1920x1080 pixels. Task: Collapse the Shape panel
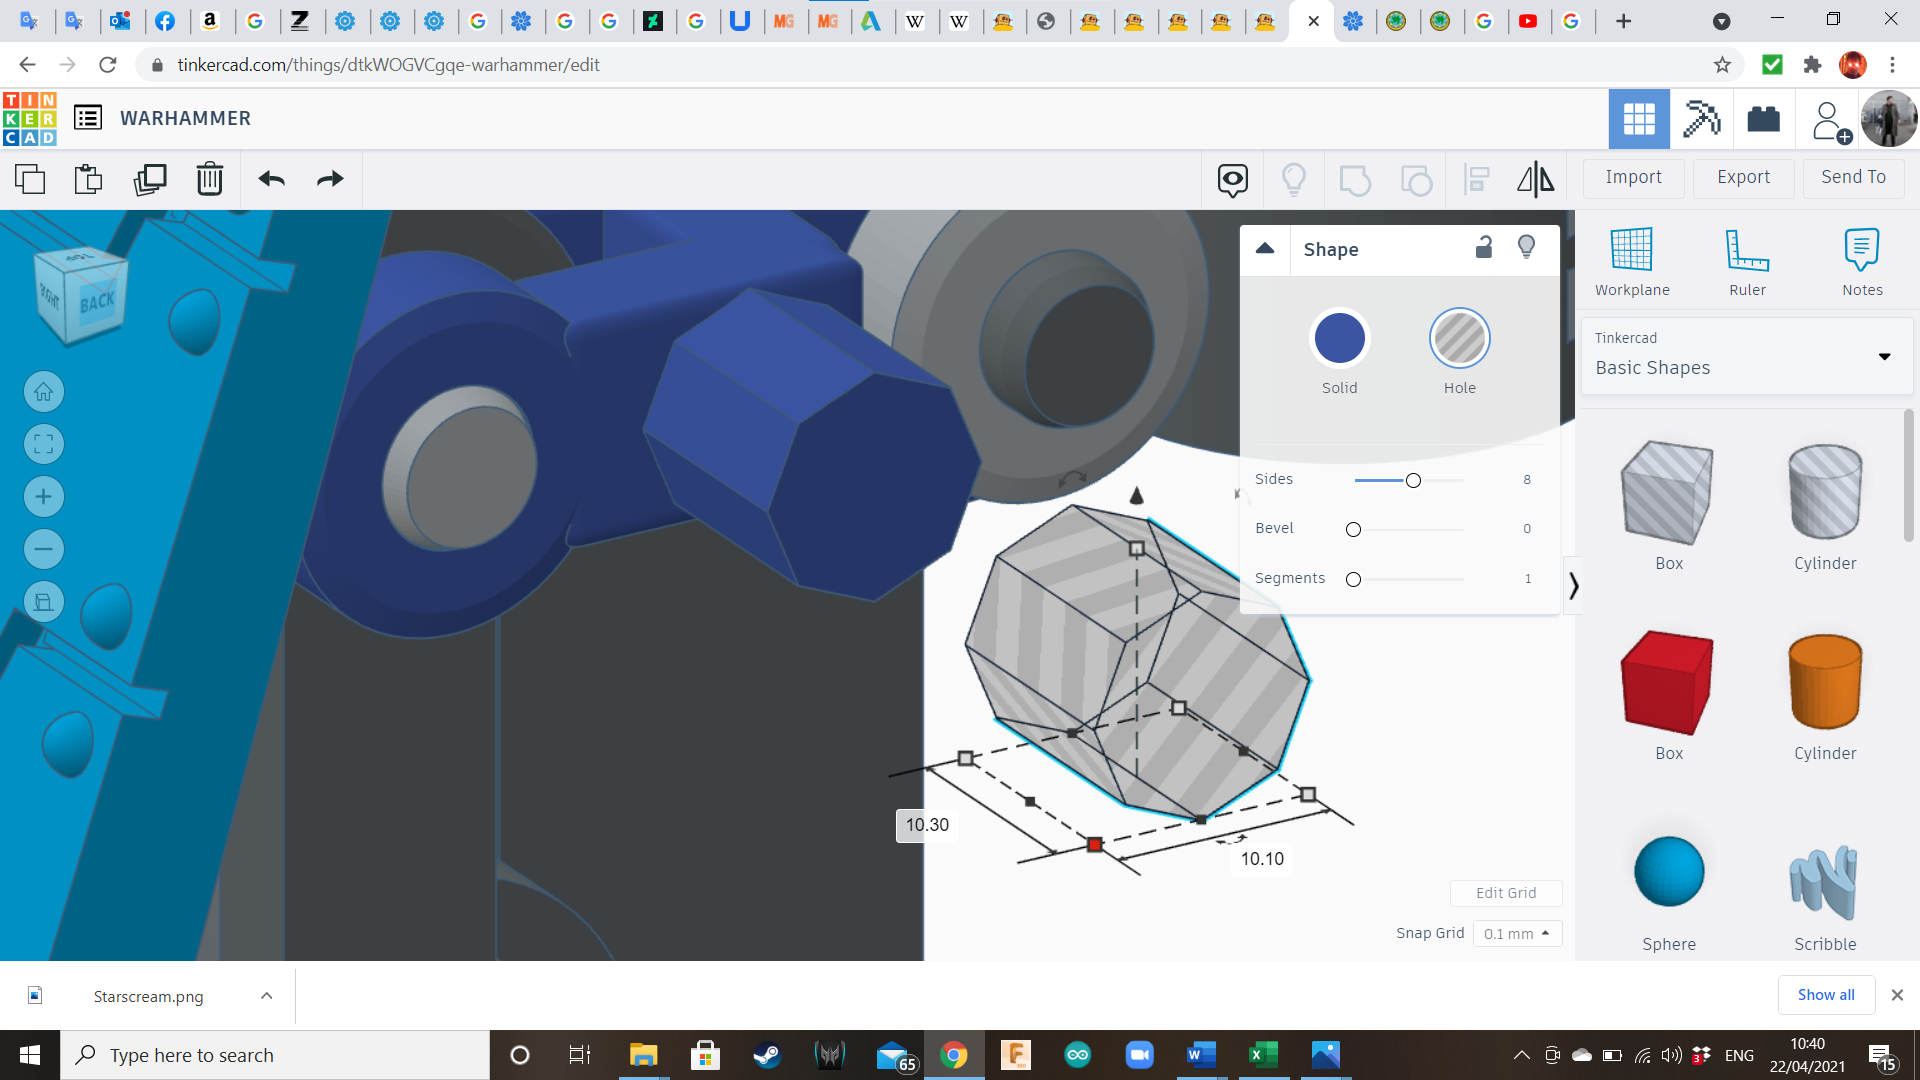point(1265,249)
